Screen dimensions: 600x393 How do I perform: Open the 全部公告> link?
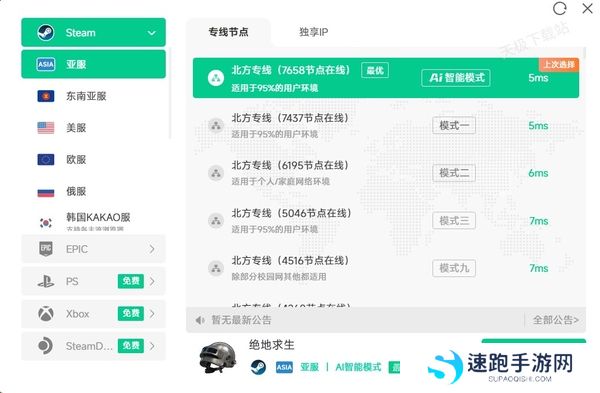[556, 320]
